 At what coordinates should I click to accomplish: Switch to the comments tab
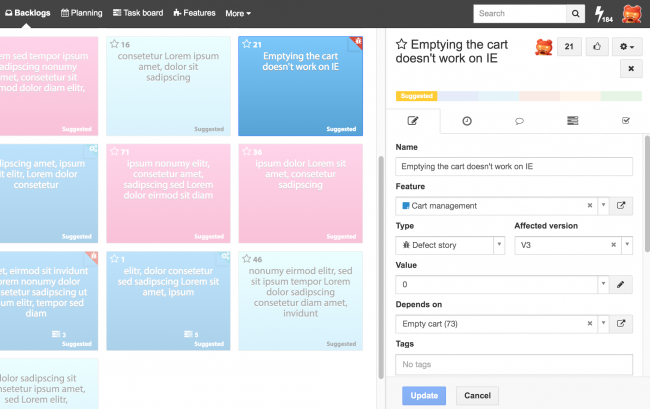click(519, 121)
